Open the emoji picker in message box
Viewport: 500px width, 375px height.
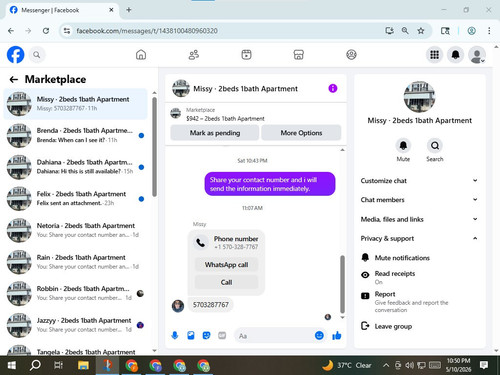pos(319,335)
